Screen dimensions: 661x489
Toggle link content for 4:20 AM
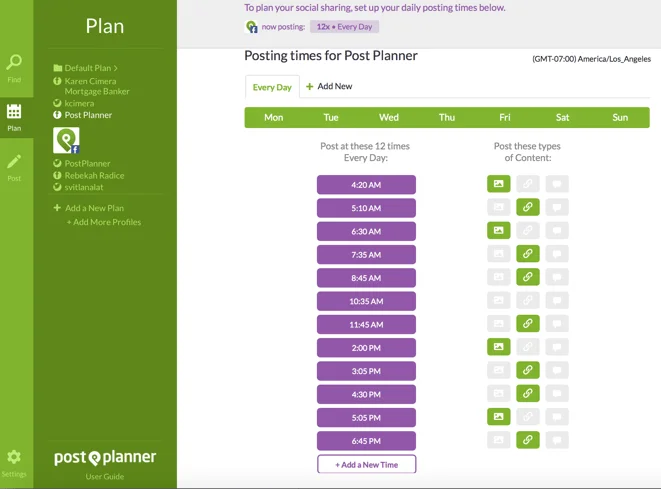tap(528, 184)
